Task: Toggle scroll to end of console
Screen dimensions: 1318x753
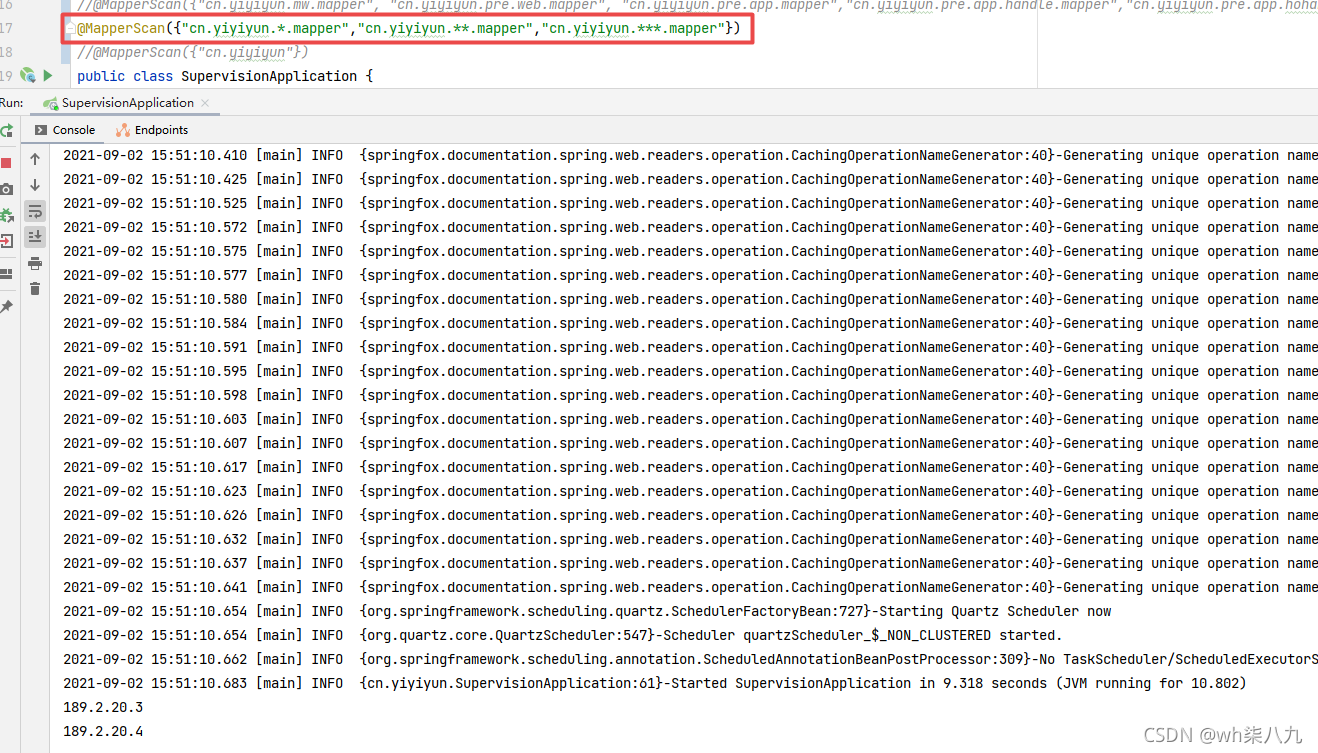Action: click(35, 237)
